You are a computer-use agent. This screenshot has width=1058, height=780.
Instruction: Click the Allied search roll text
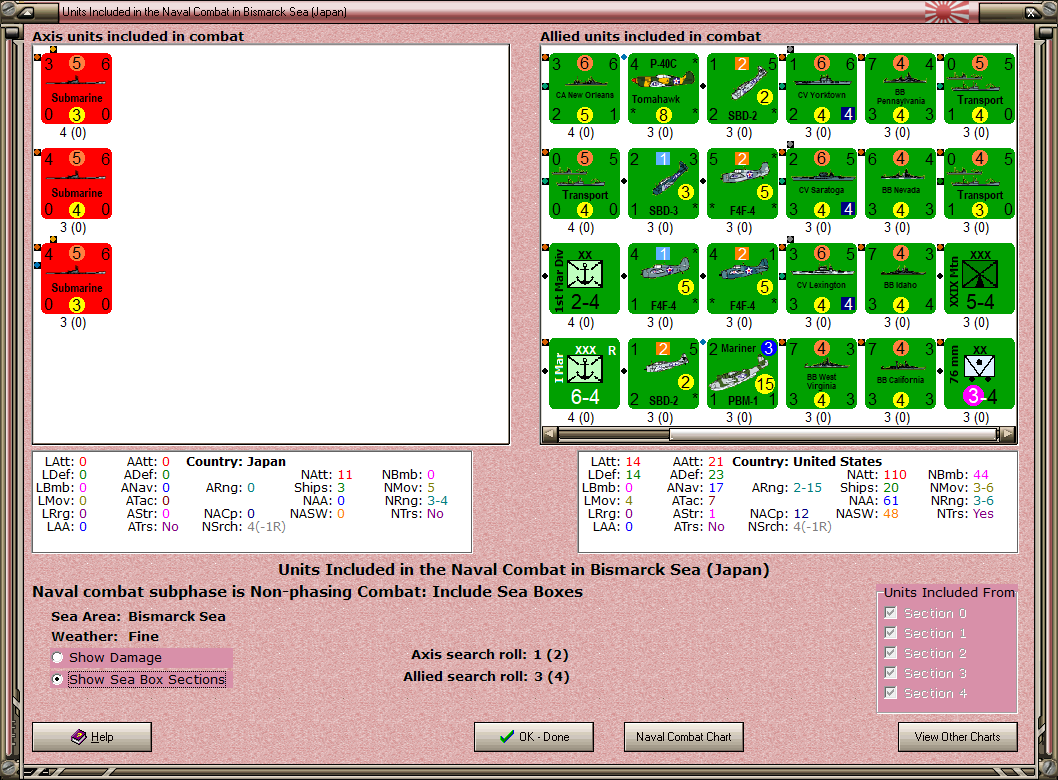(x=486, y=676)
